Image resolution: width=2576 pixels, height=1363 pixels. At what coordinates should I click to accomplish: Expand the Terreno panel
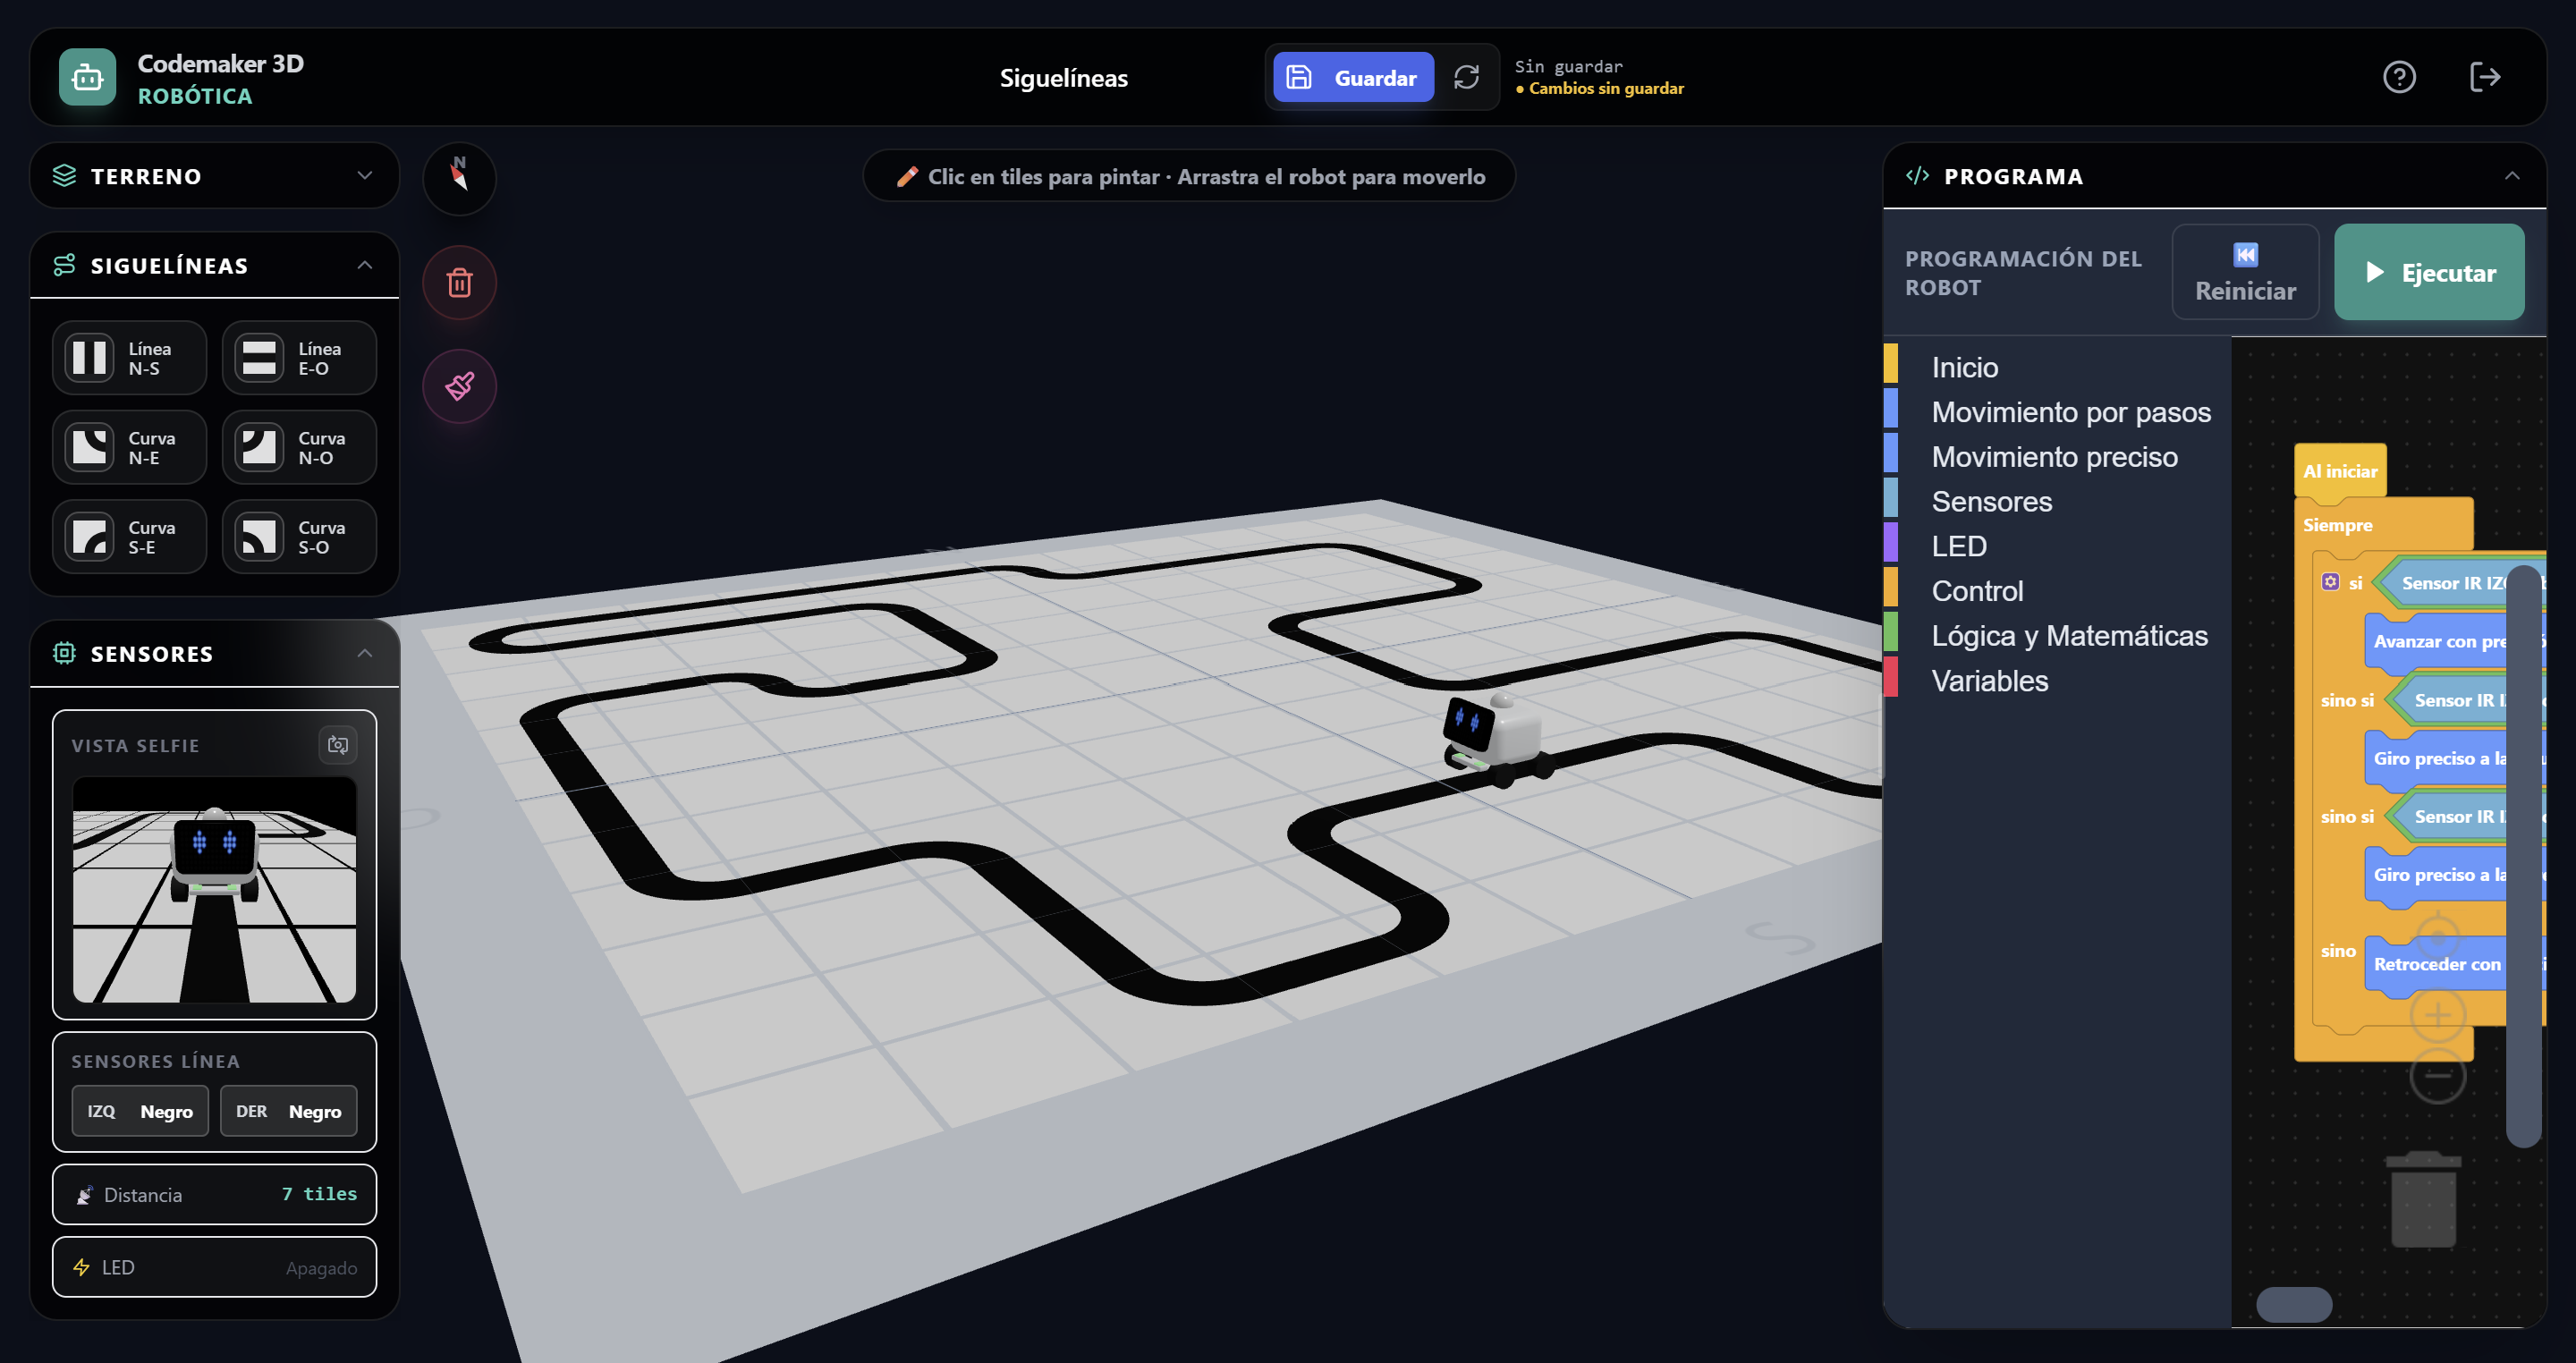(x=363, y=176)
